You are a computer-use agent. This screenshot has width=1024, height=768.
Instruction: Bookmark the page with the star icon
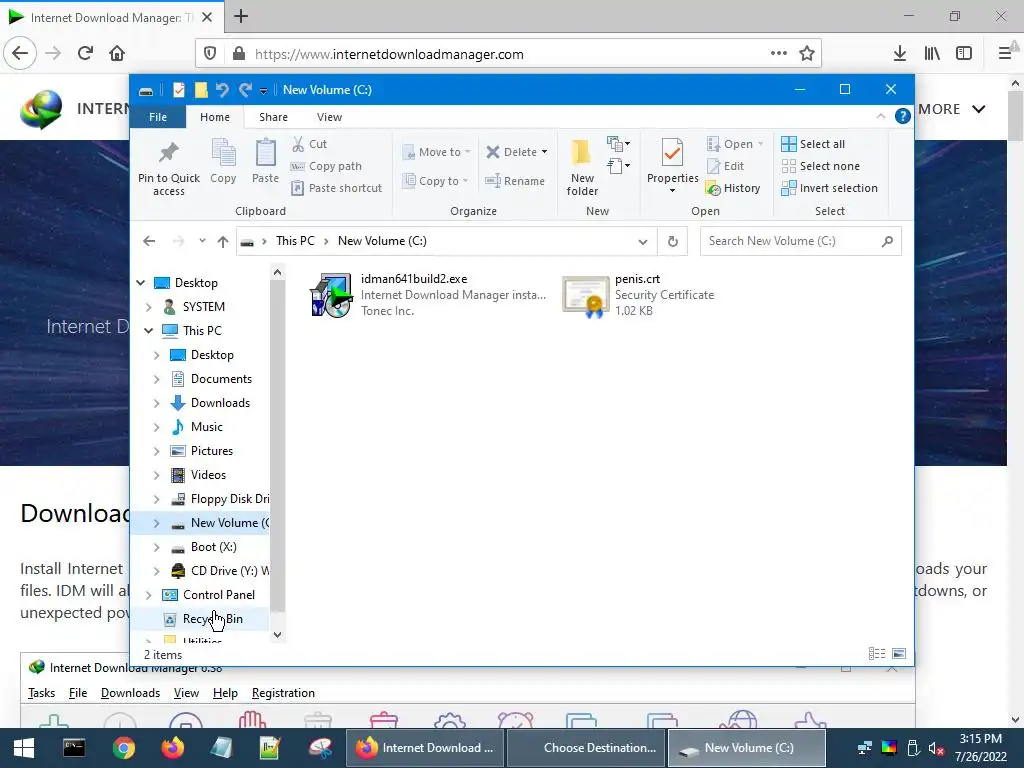click(807, 54)
